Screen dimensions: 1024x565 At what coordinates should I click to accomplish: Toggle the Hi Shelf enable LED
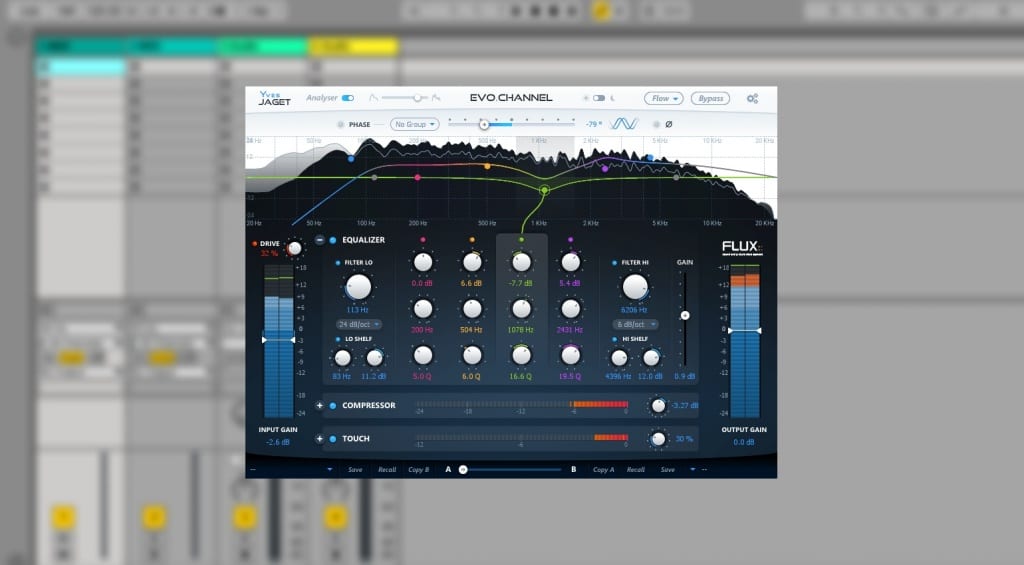tap(615, 339)
